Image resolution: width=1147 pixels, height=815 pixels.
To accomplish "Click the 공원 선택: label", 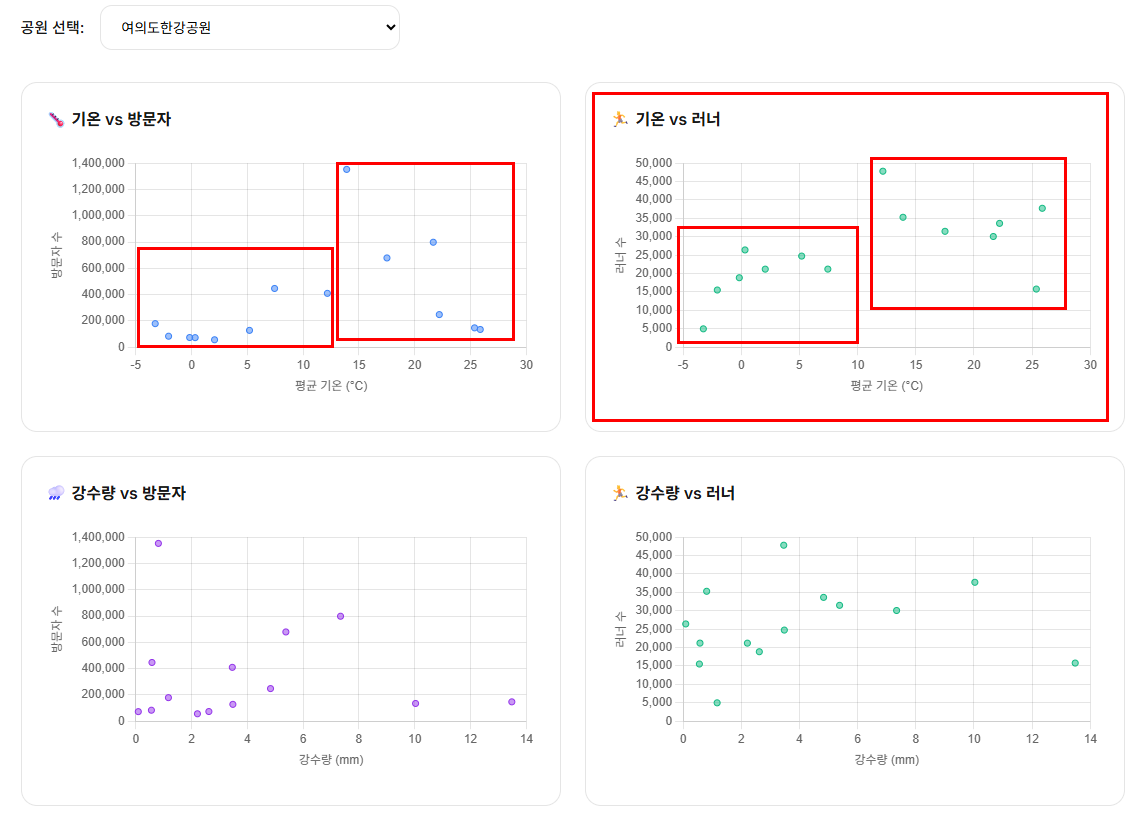I will [x=53, y=28].
